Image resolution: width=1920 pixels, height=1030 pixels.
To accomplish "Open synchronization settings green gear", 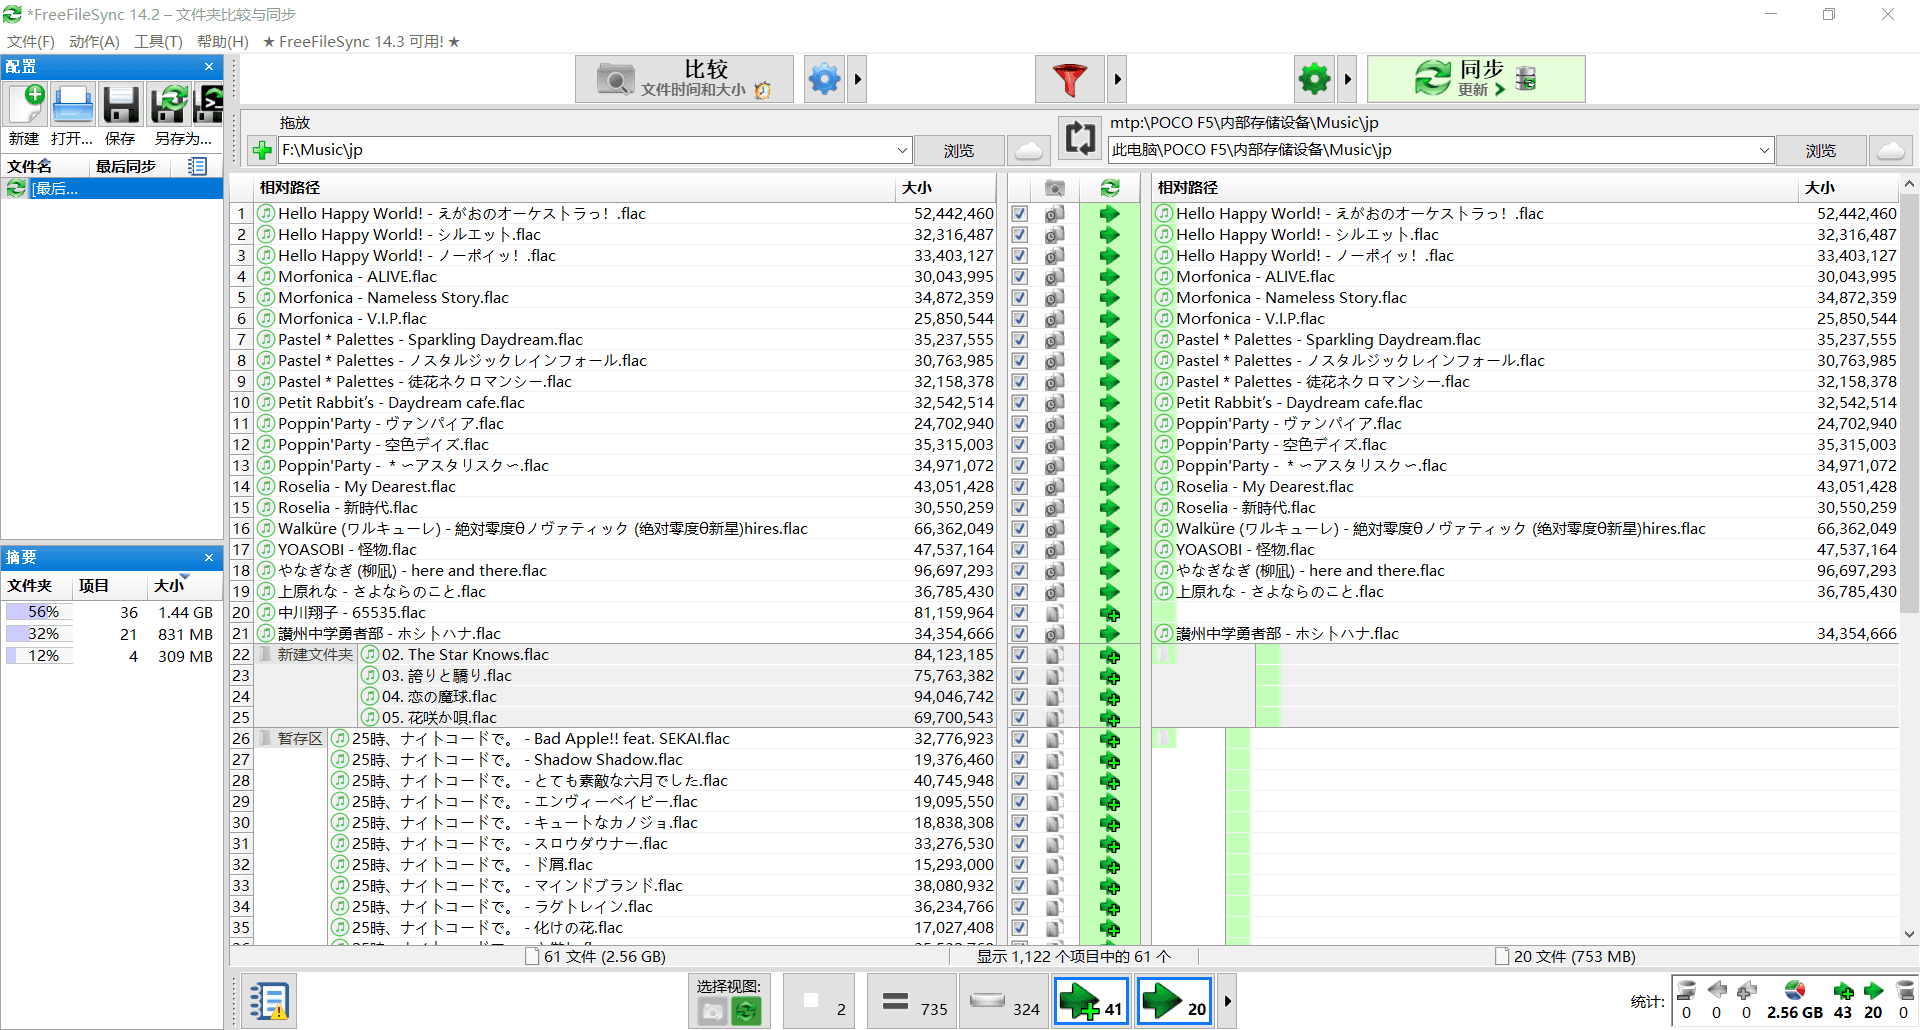I will 1314,78.
